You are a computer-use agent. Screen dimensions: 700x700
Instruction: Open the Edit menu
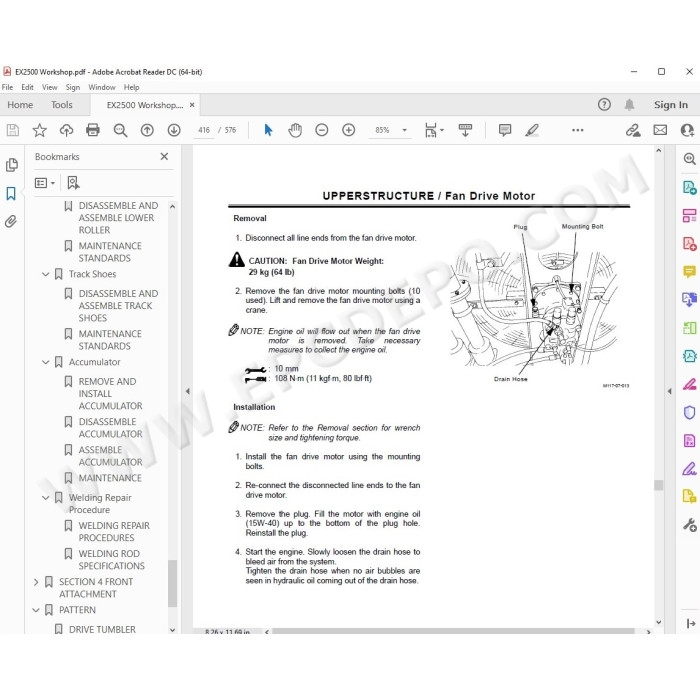click(x=27, y=87)
